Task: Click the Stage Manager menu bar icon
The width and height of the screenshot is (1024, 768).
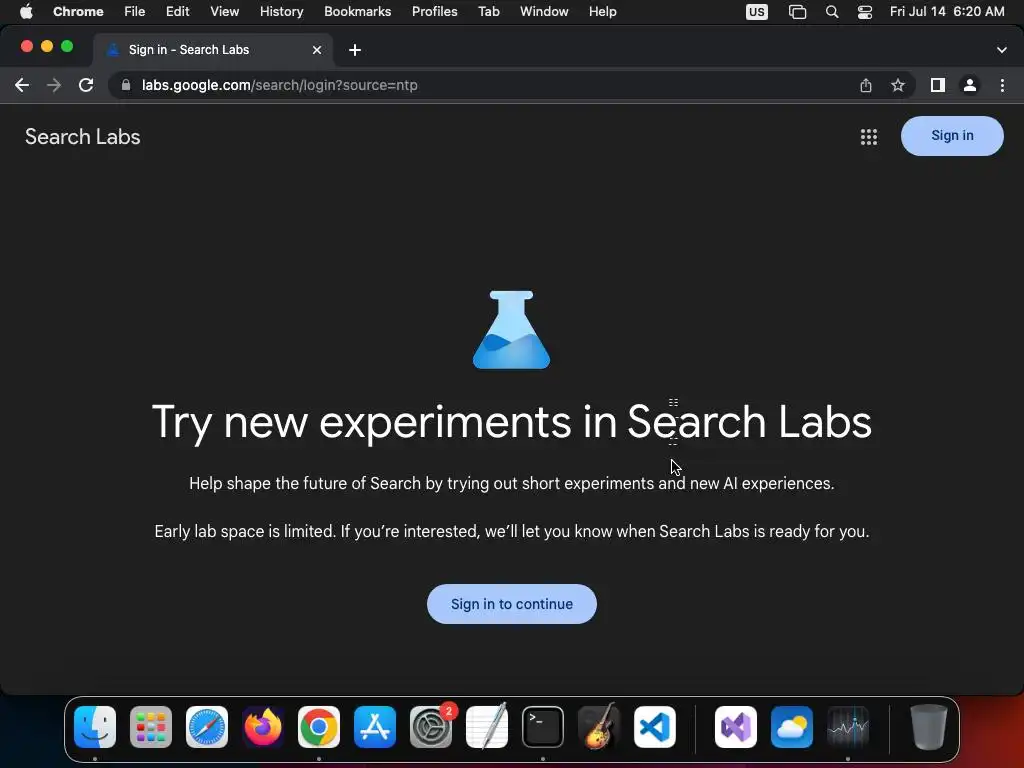Action: (797, 12)
